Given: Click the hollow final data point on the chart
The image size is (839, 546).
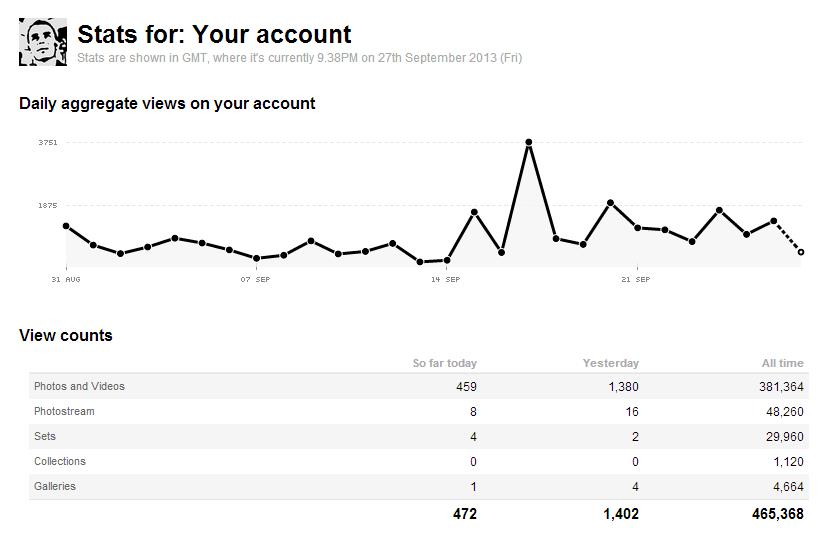Looking at the screenshot, I should (801, 252).
